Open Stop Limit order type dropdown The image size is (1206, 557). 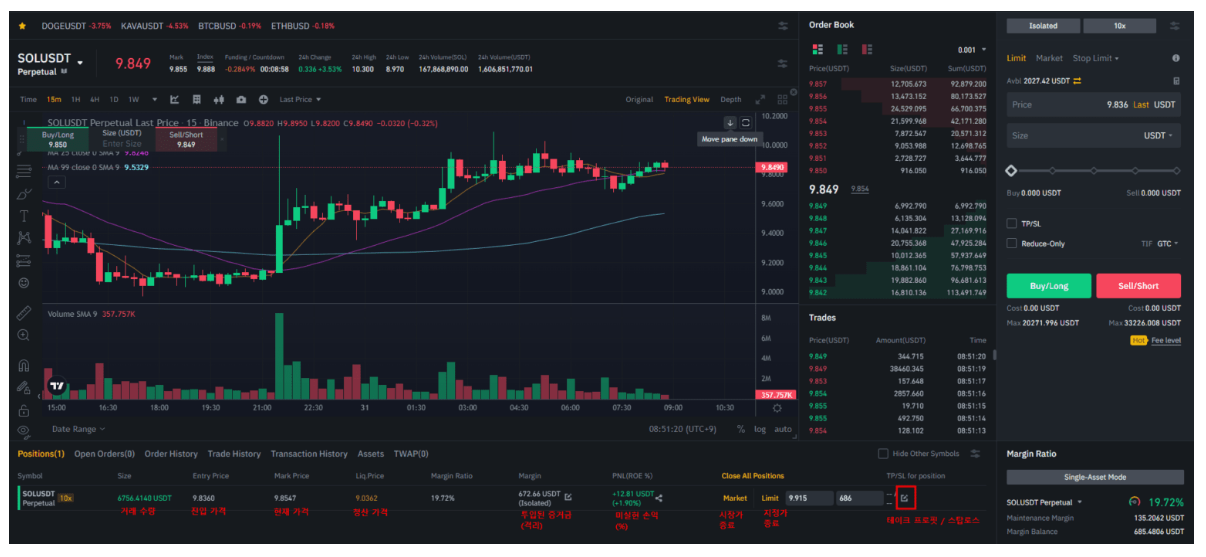coord(1096,58)
